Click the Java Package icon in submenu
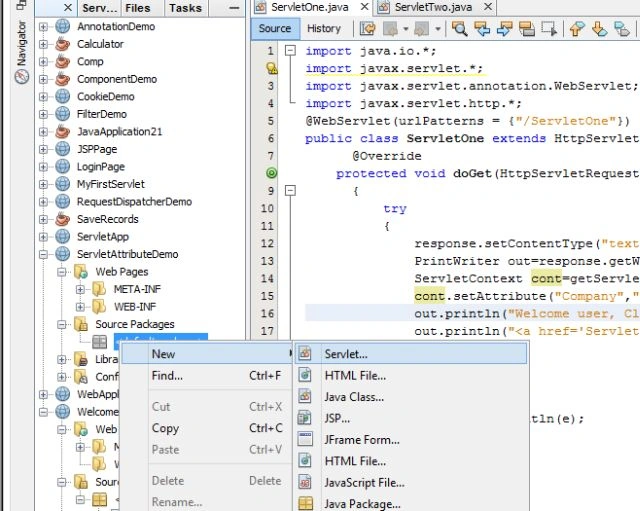The width and height of the screenshot is (640, 511). tap(305, 504)
